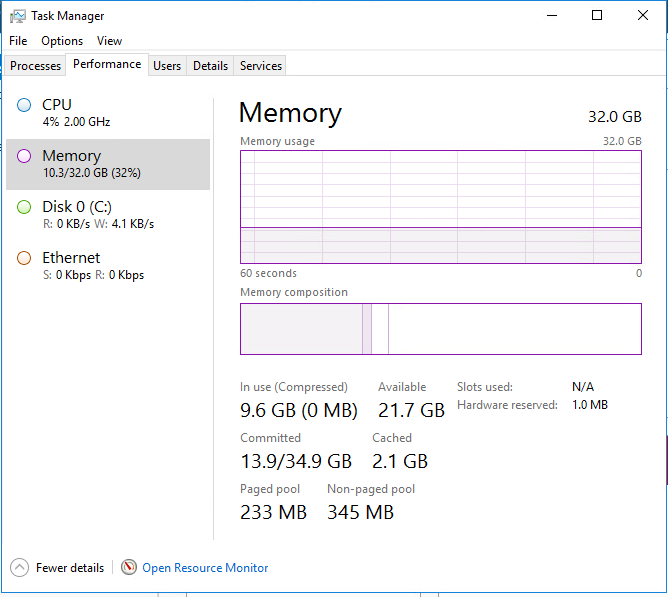Select Ethernet in the performance sidebar
The height and width of the screenshot is (597, 668).
pyautogui.click(x=71, y=258)
